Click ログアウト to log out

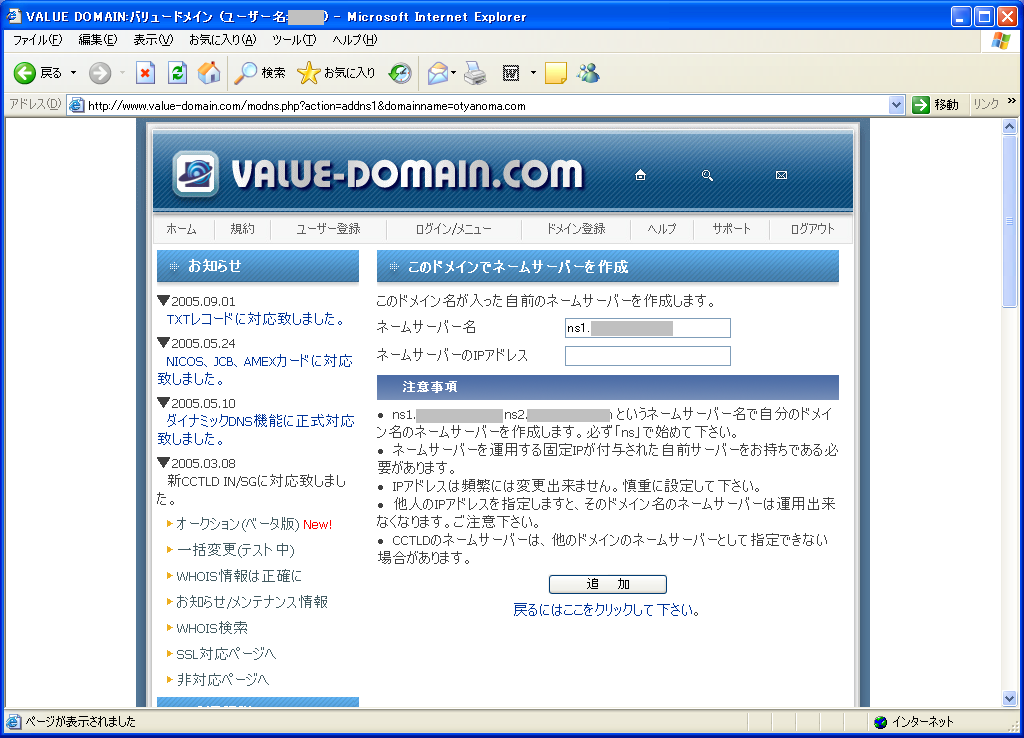pyautogui.click(x=812, y=229)
